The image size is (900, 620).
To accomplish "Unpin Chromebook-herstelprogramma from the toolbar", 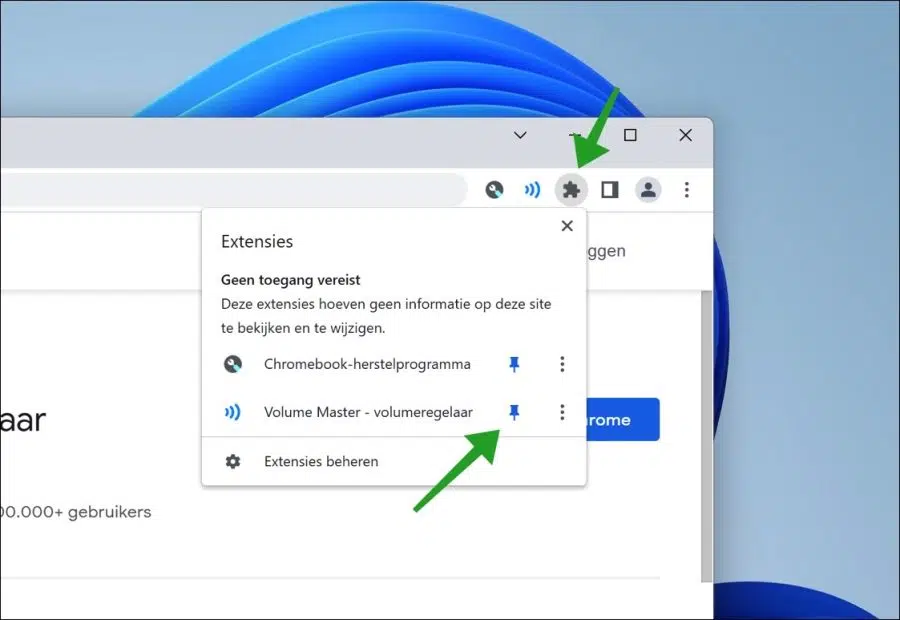I will [514, 364].
